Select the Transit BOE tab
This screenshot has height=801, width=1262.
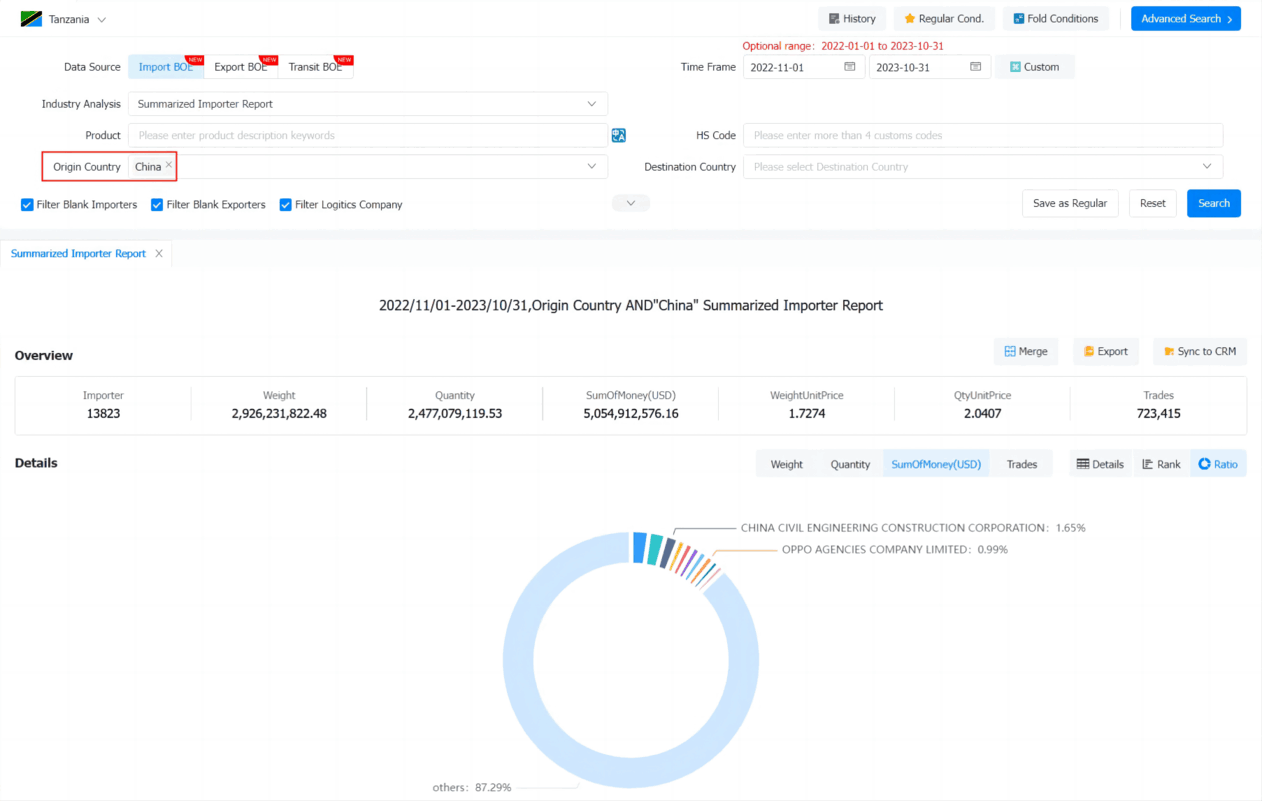tap(315, 67)
